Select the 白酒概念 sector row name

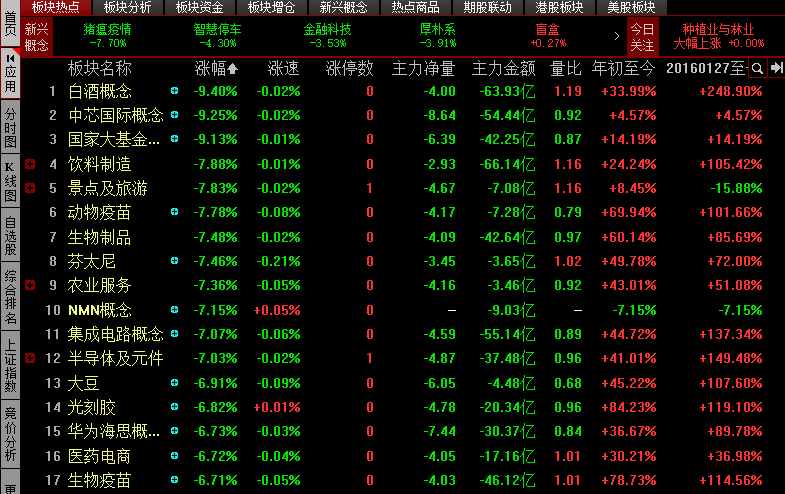pyautogui.click(x=100, y=91)
